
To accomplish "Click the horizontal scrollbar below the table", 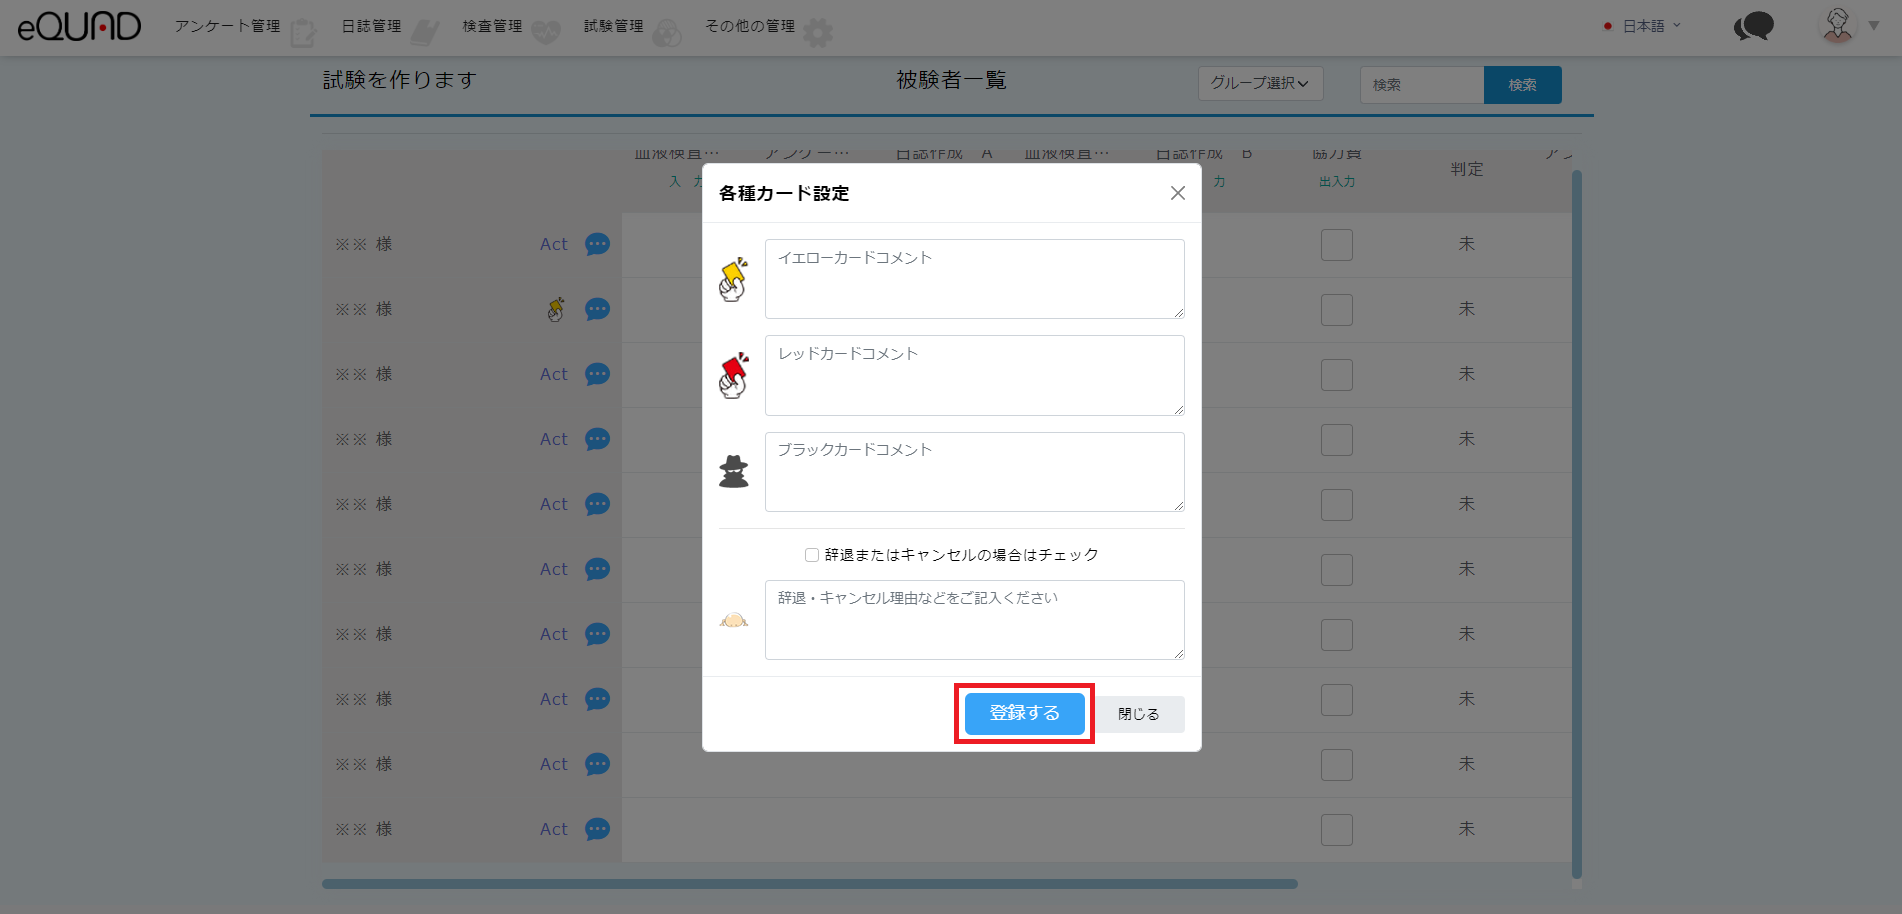I will tap(809, 884).
